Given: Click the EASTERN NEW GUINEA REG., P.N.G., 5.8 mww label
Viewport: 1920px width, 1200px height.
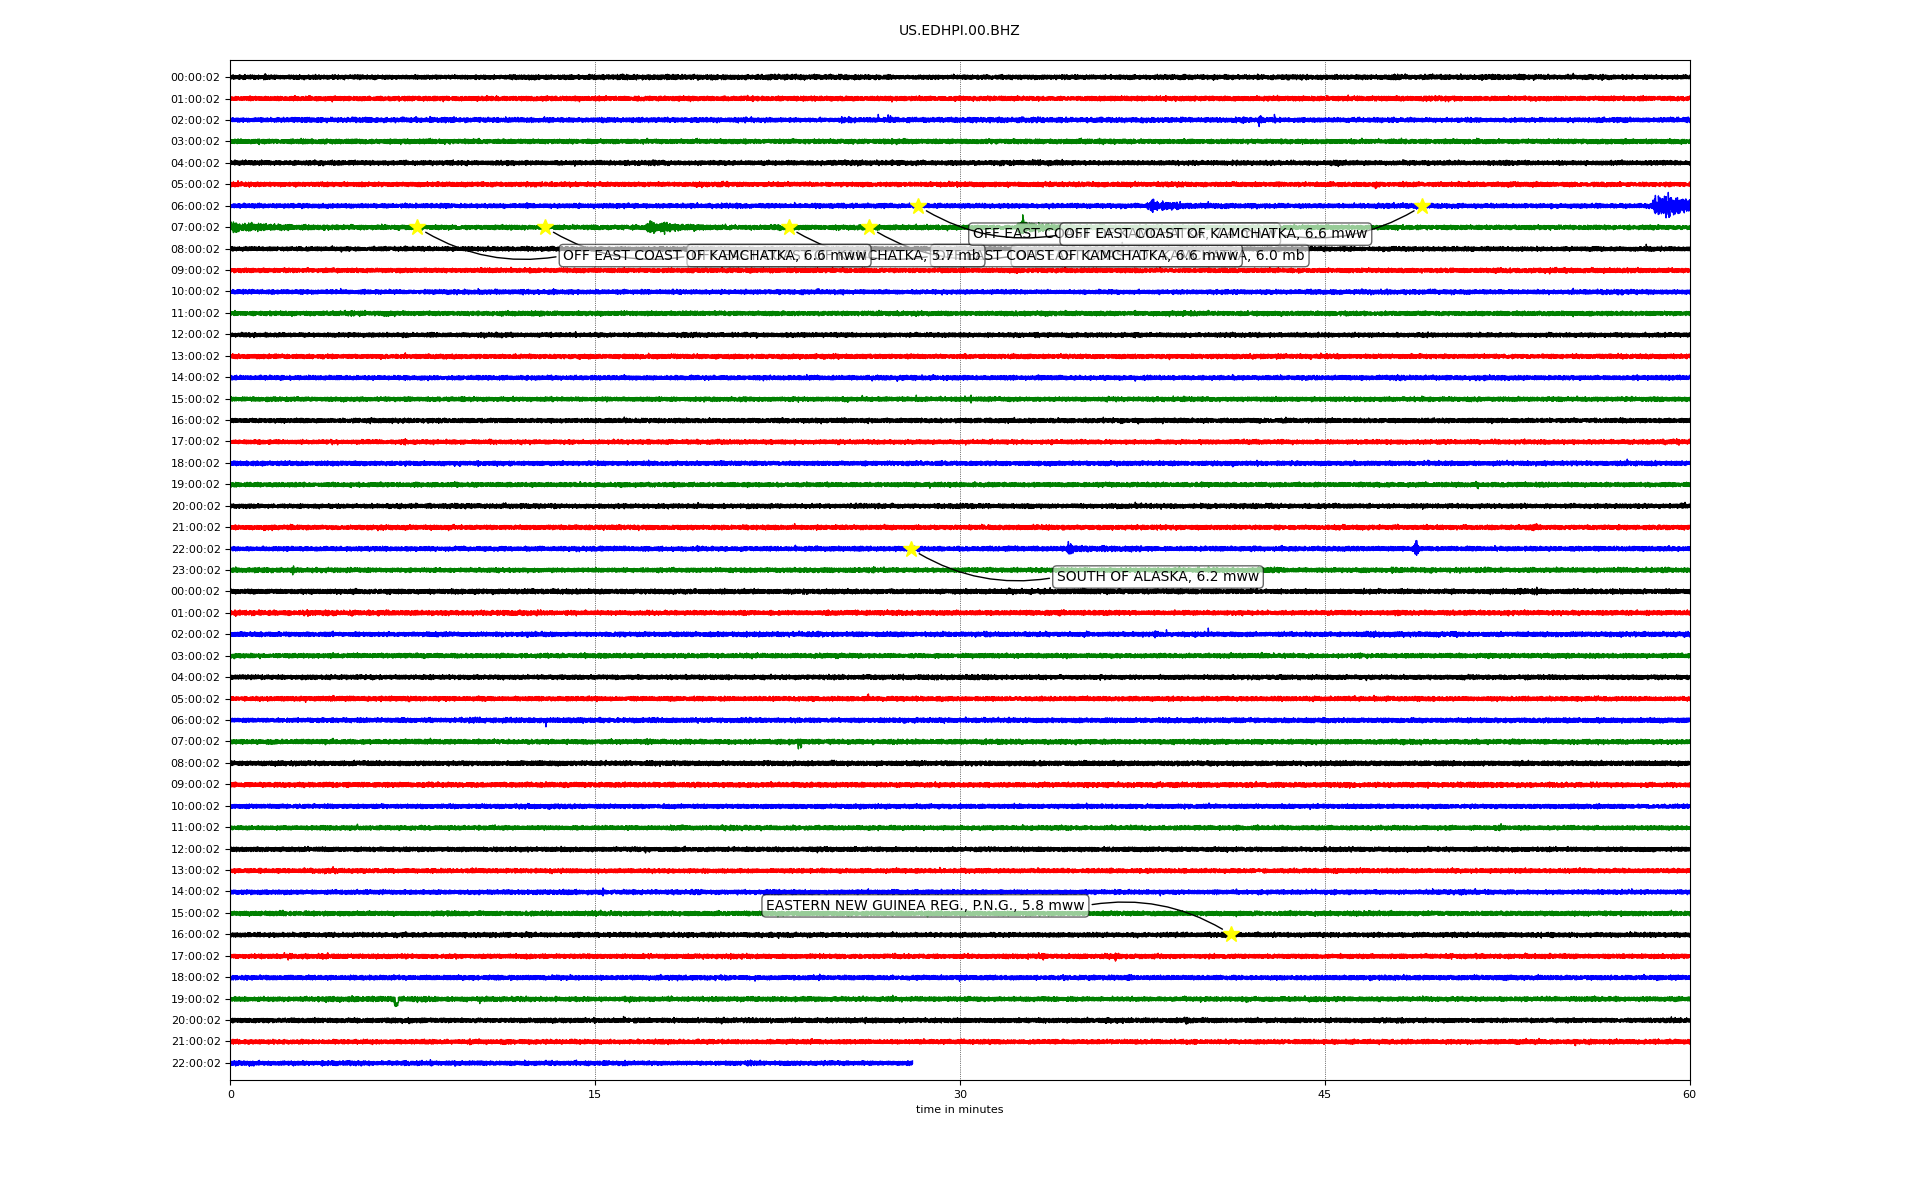Looking at the screenshot, I should click(x=925, y=906).
